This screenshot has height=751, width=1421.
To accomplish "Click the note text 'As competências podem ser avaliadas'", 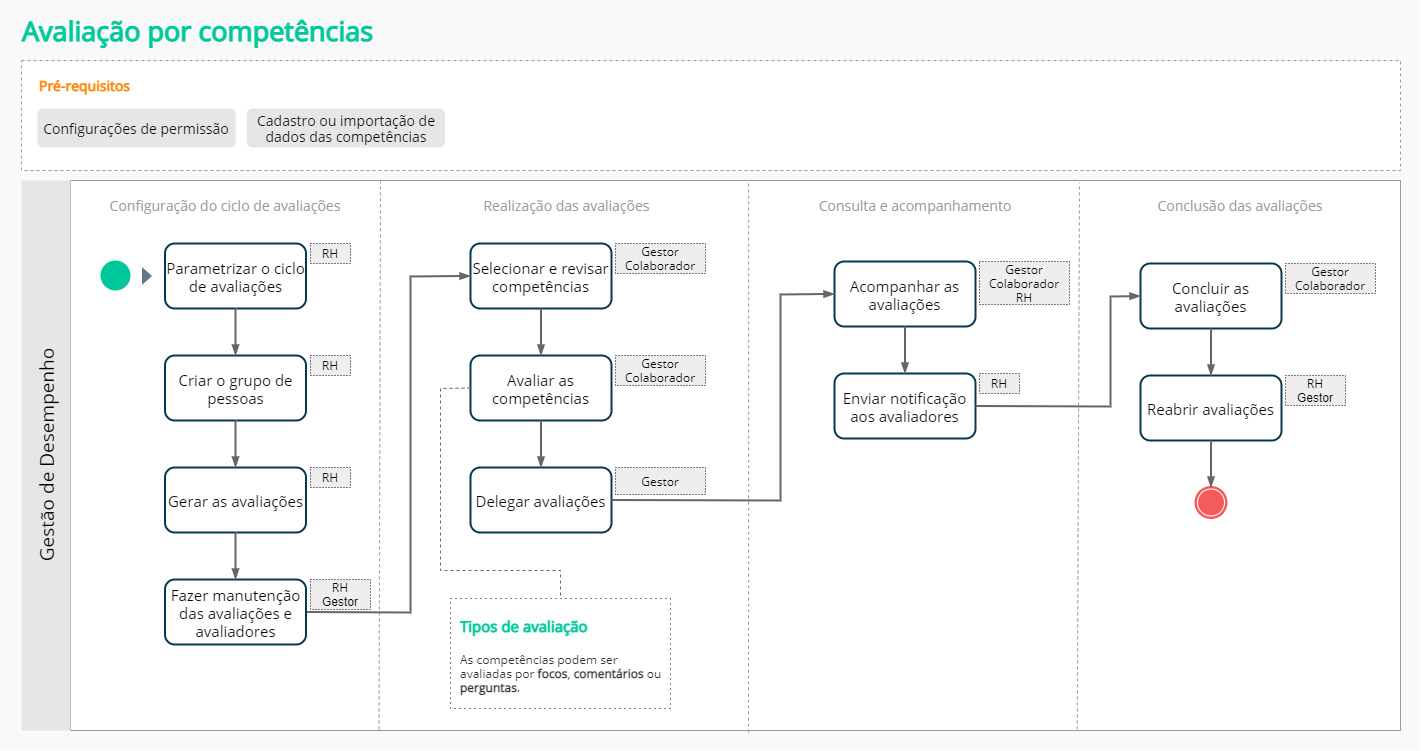I will (x=560, y=674).
